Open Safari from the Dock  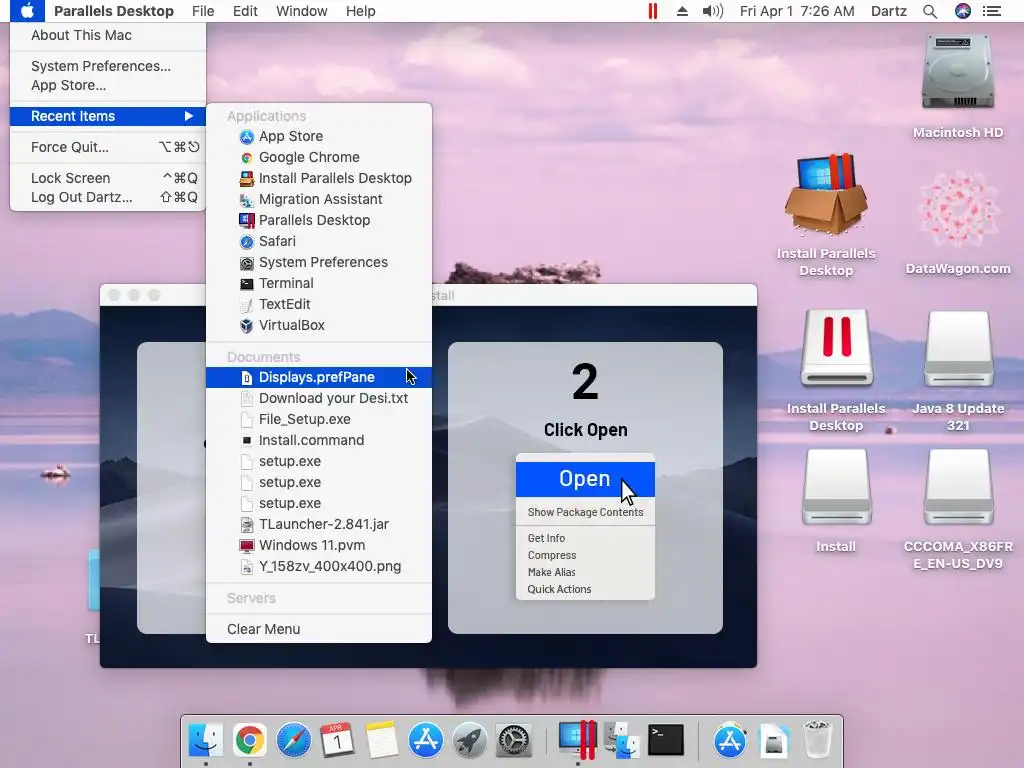pyautogui.click(x=293, y=740)
